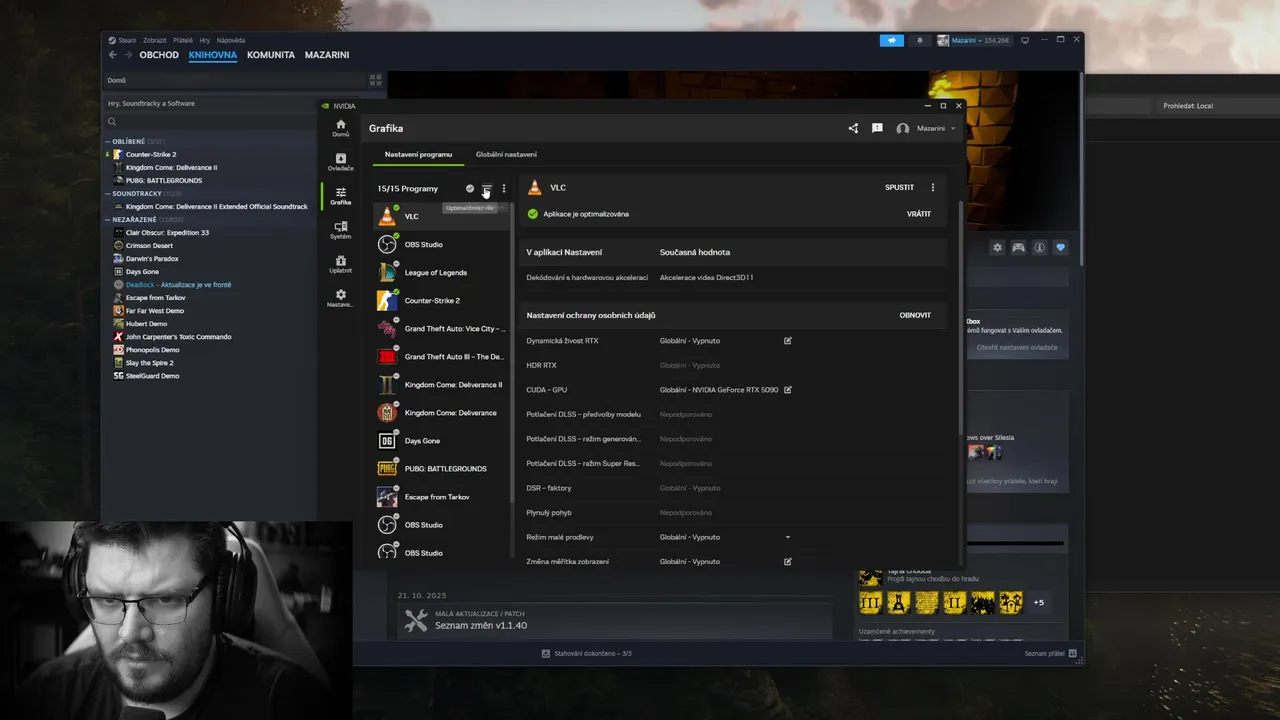Open the MAZARINI profile tab in Steam
The image size is (1280, 720).
point(327,55)
